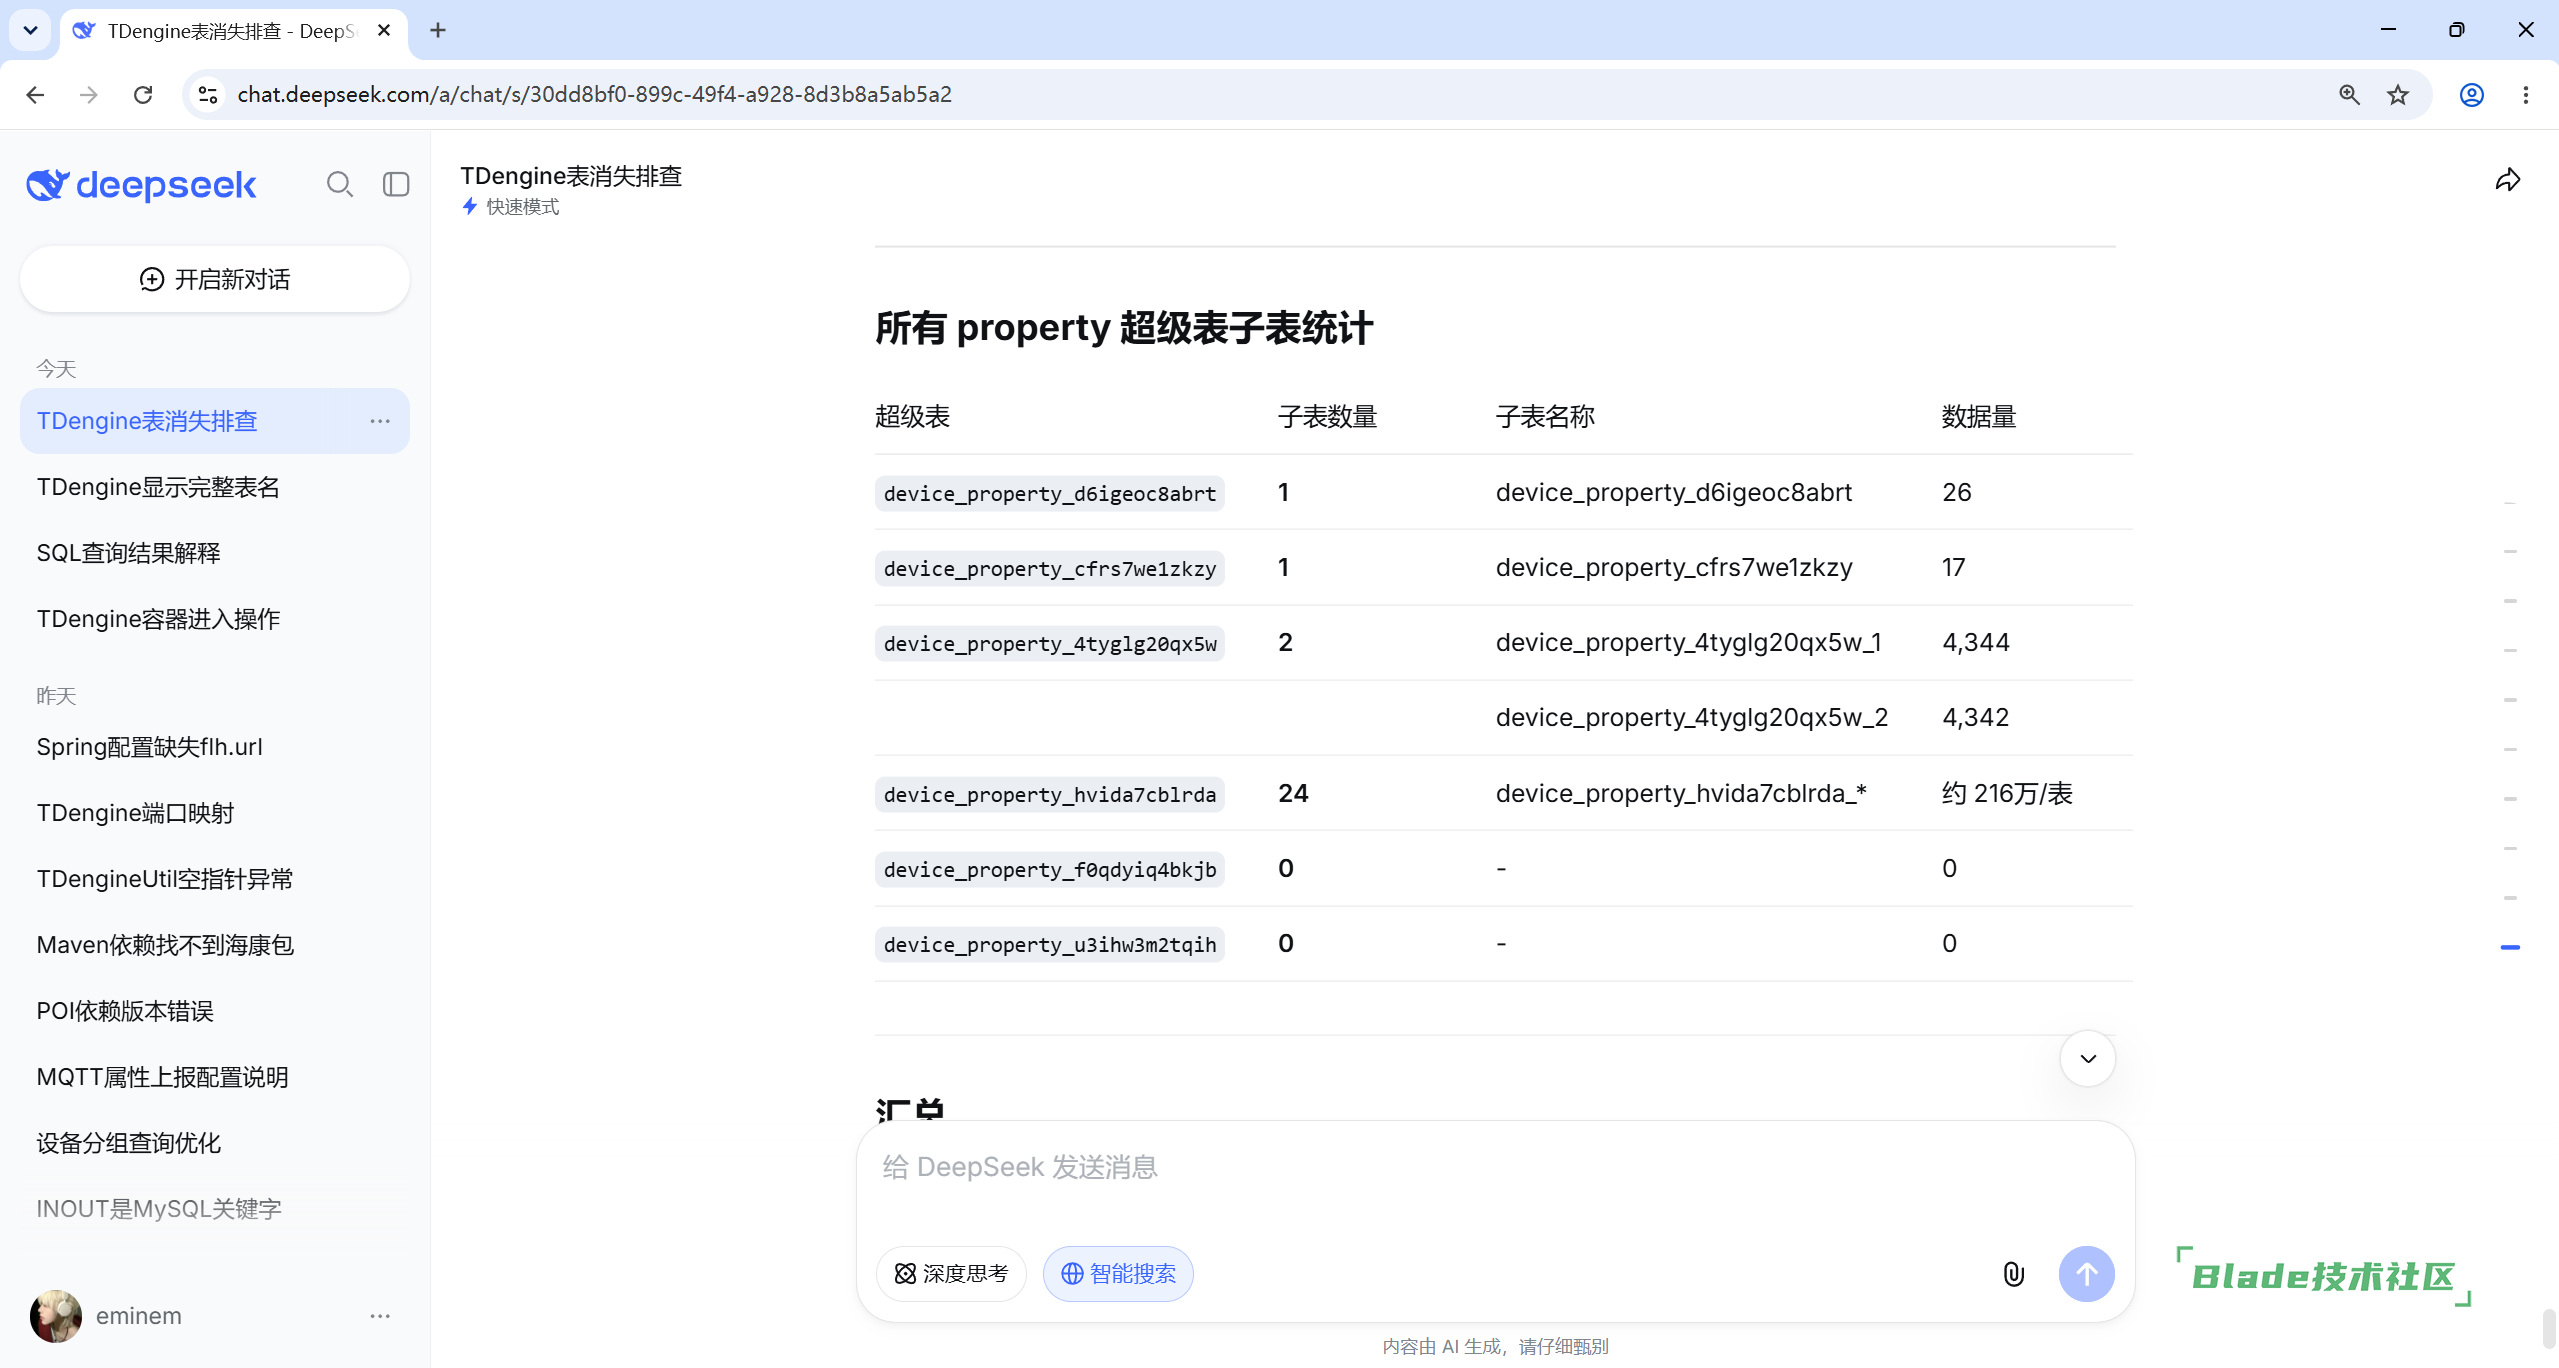Viewport: 2559px width, 1368px height.
Task: Open the Maven依赖找不到海康包 conversation
Action: point(215,945)
